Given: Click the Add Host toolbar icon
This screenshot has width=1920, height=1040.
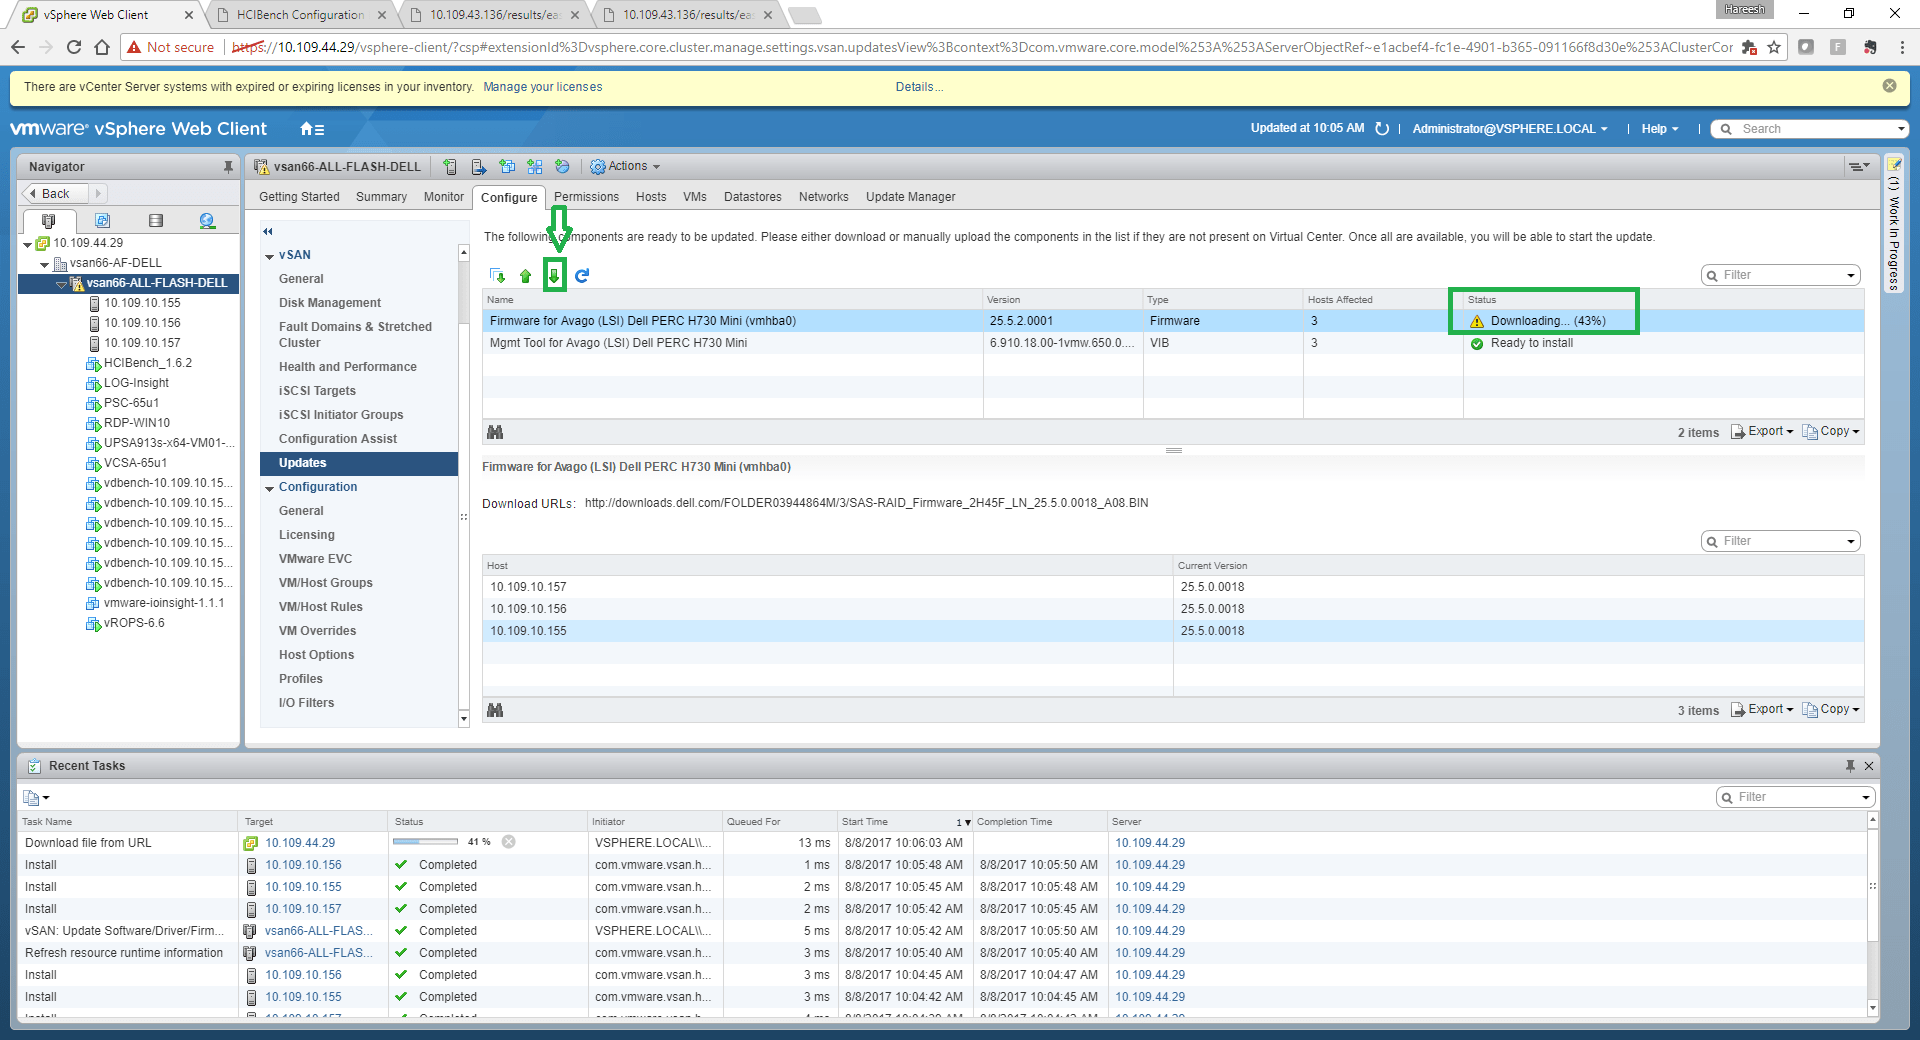Looking at the screenshot, I should point(450,167).
